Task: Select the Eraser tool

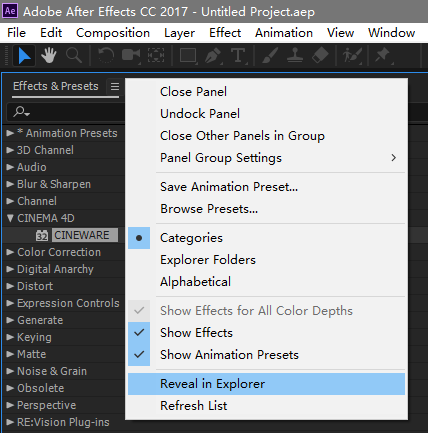Action: 320,55
